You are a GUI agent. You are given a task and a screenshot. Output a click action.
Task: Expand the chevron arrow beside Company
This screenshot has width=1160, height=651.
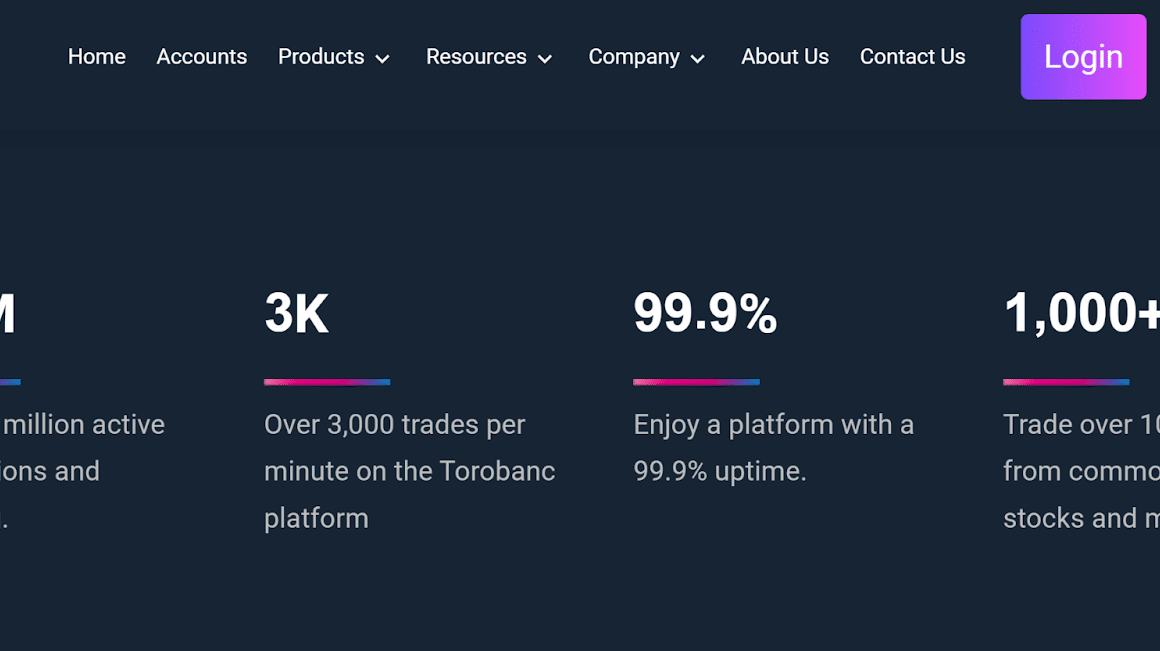pyautogui.click(x=698, y=59)
